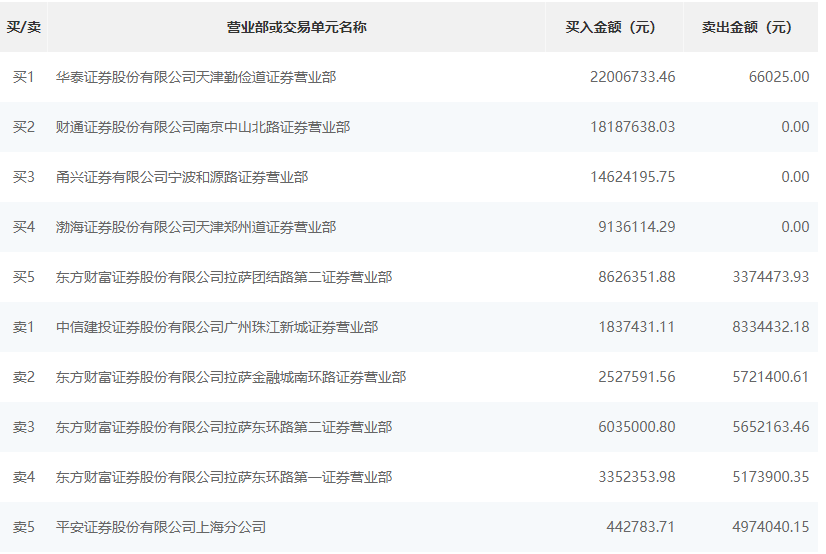Select the 卖2 row label
The width and height of the screenshot is (826, 554).
[x=24, y=377]
